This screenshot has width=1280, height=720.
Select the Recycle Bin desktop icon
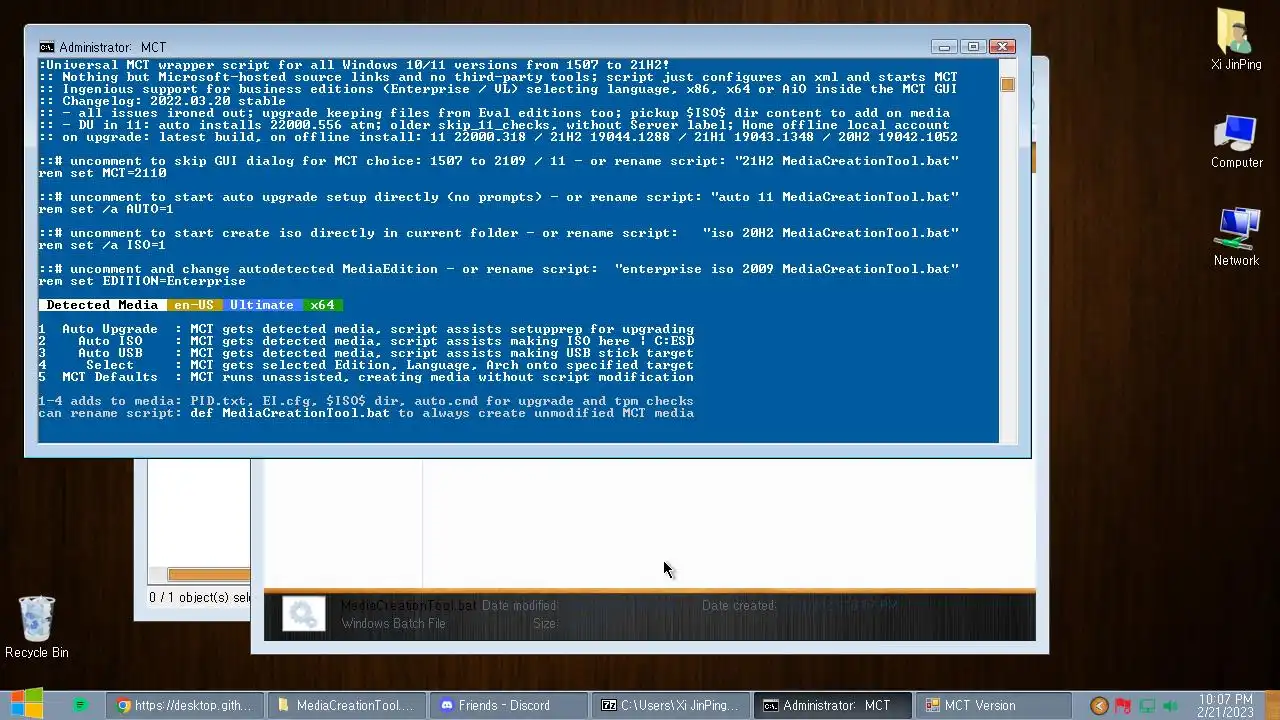tap(37, 627)
